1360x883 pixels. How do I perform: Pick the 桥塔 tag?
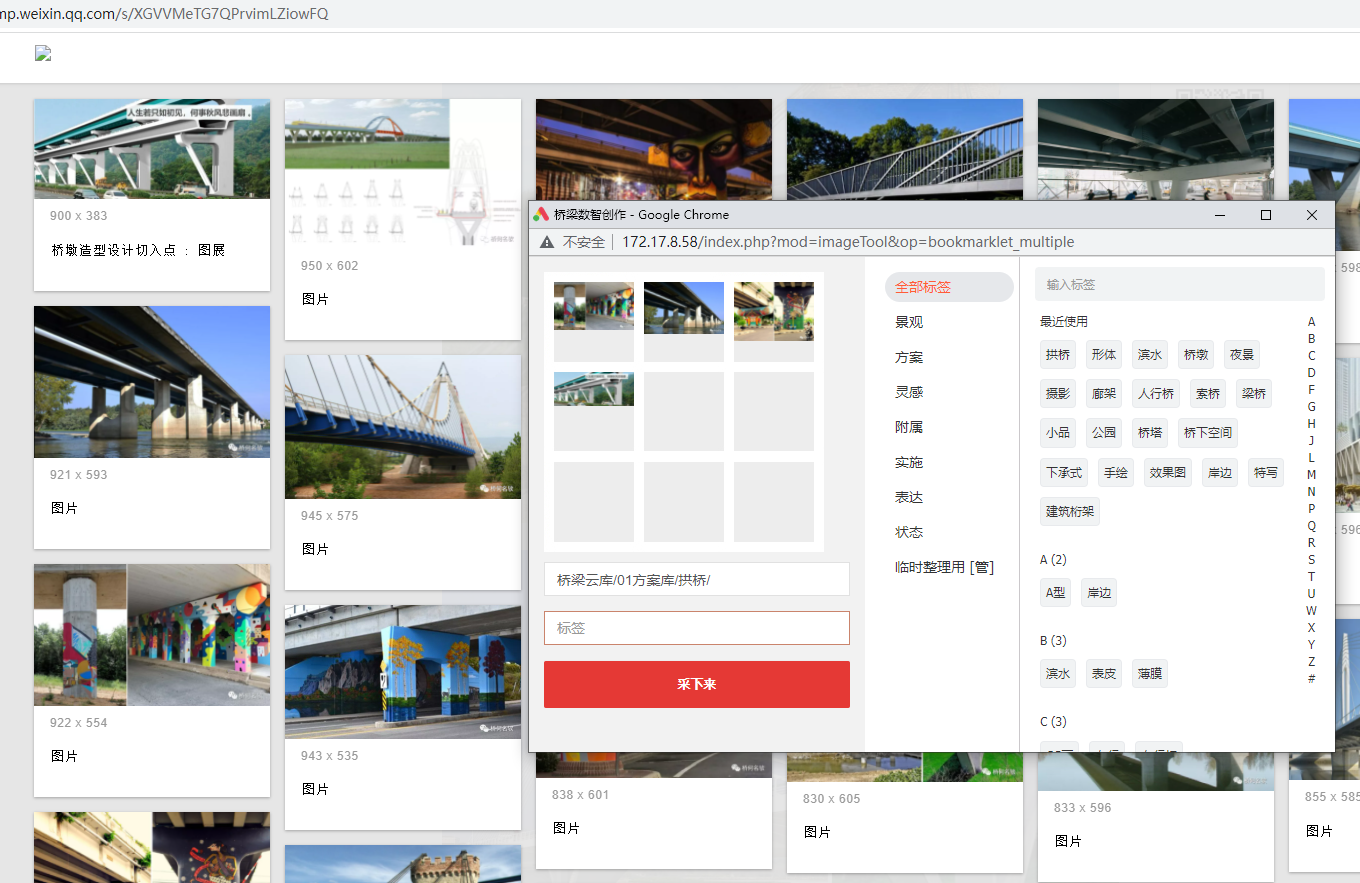point(1150,433)
